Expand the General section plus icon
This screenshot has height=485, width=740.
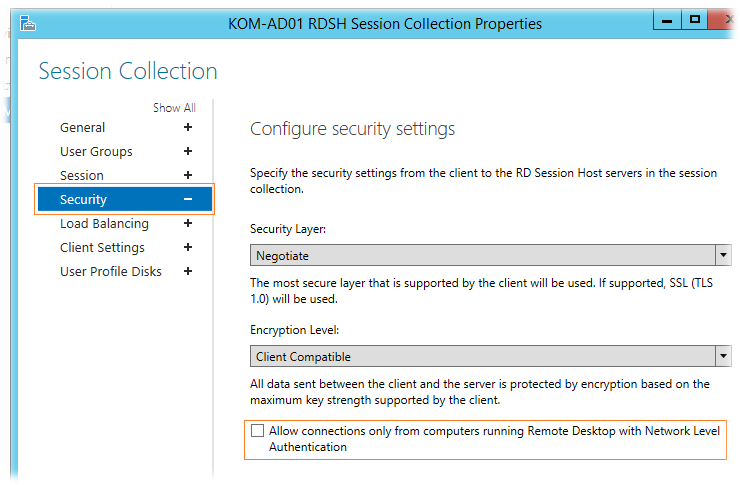[188, 127]
